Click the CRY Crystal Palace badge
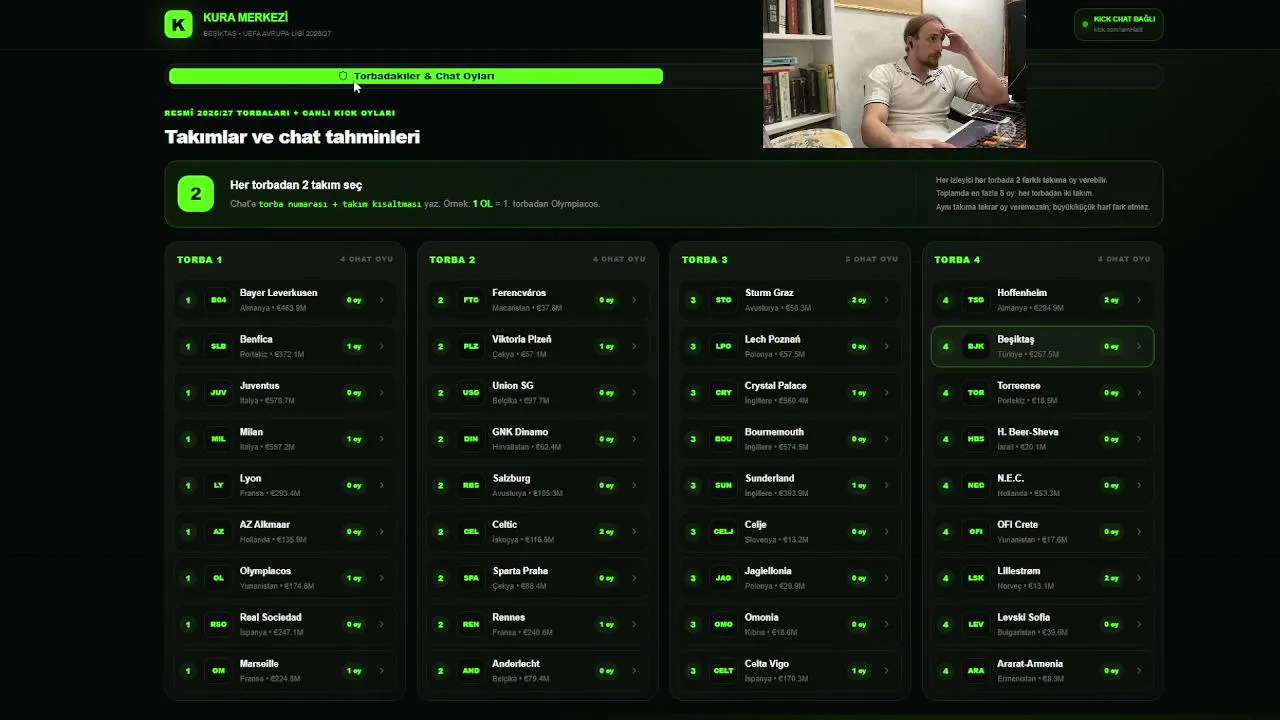 [724, 393]
